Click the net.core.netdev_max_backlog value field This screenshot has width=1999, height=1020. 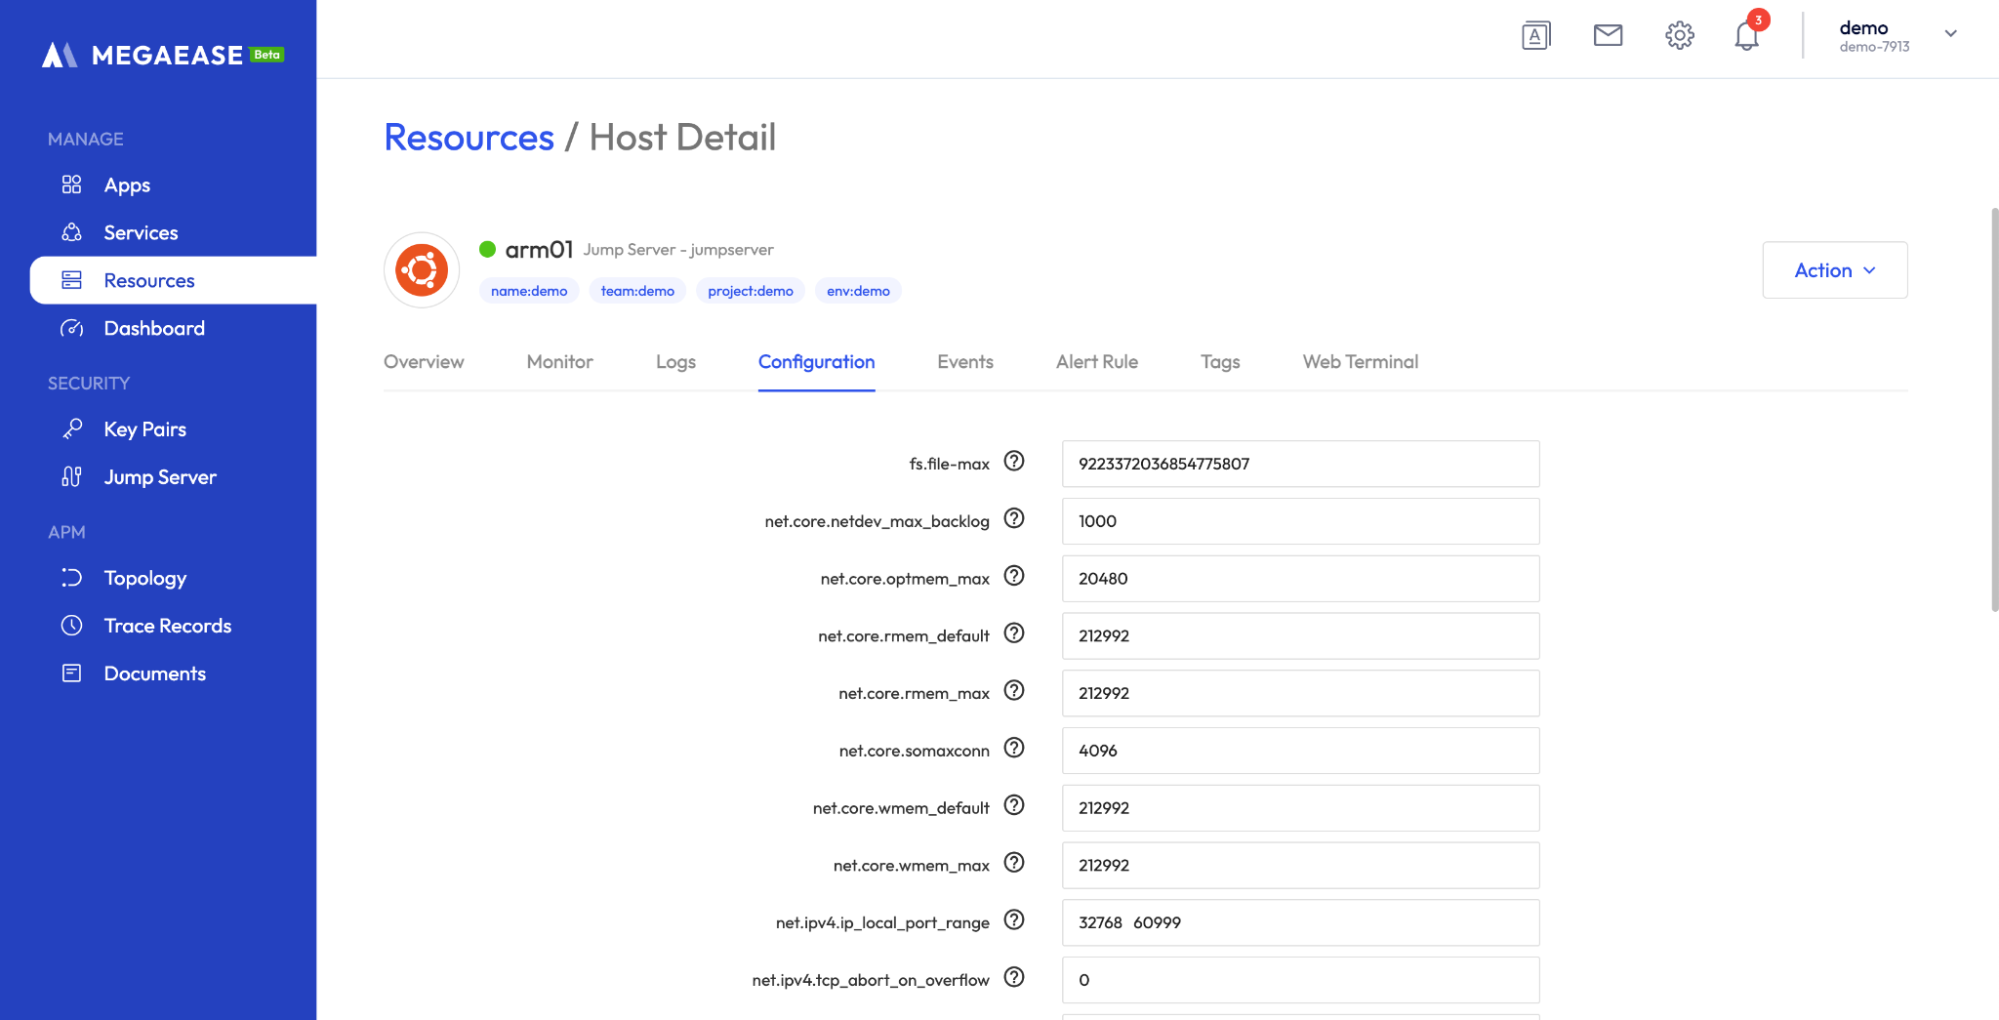coord(1299,521)
